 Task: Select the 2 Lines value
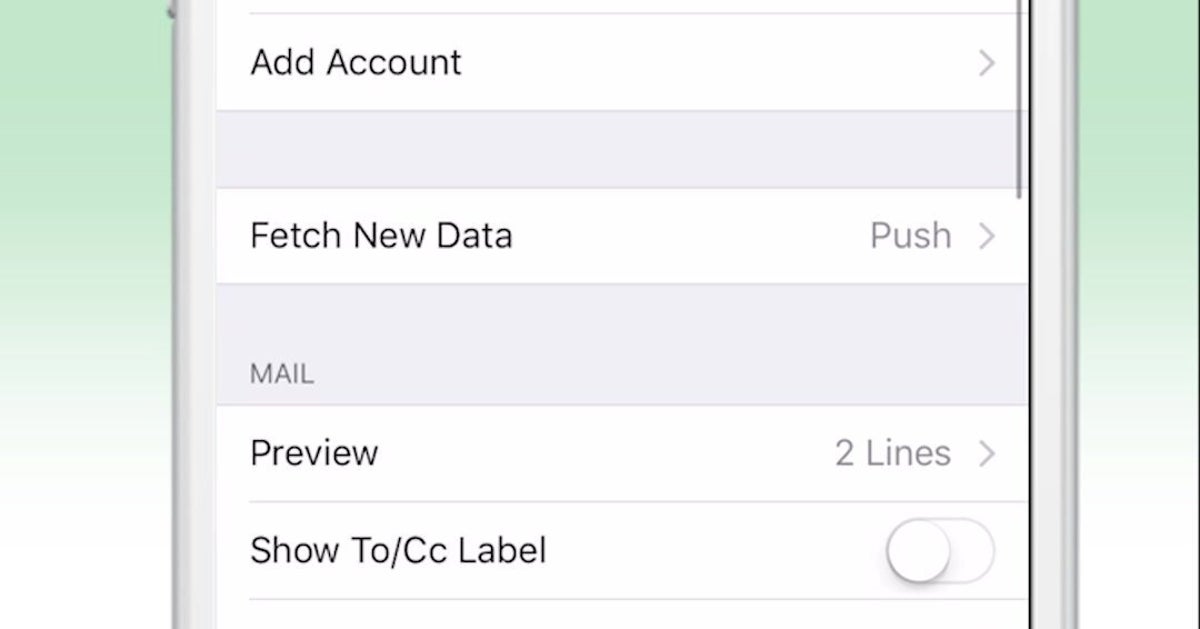click(892, 454)
